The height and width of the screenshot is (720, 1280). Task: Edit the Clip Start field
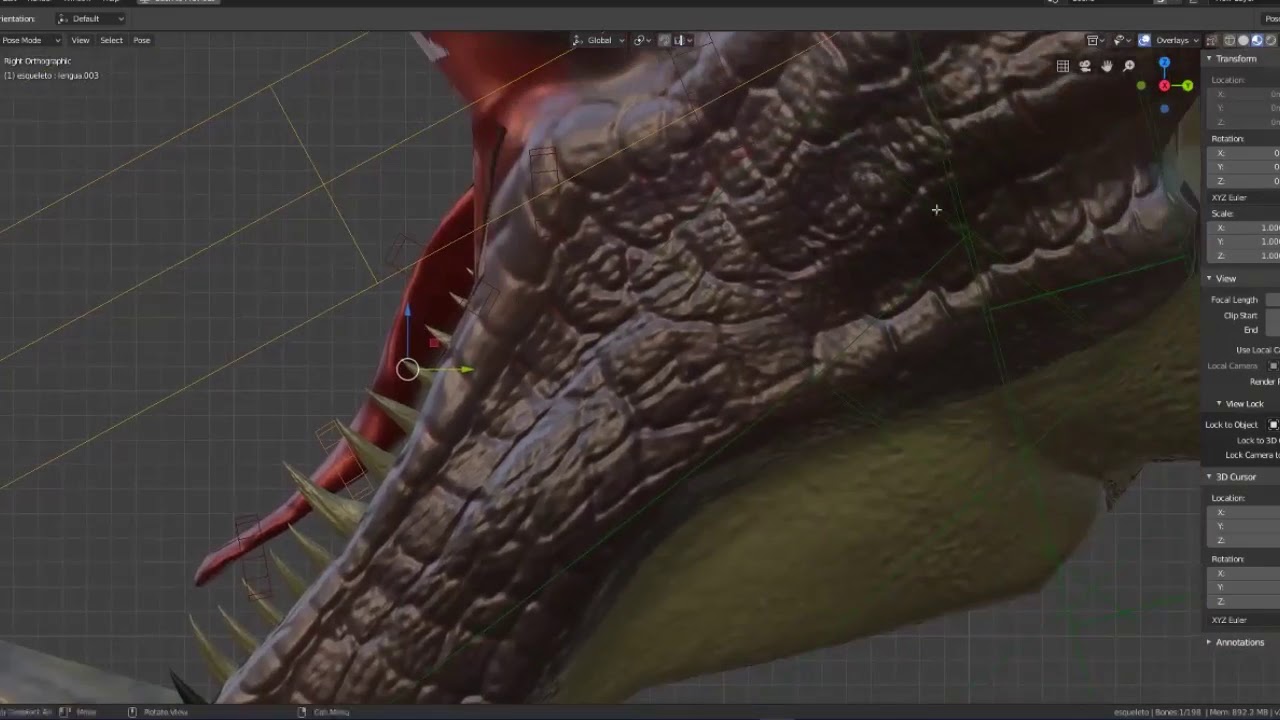pyautogui.click(x=1273, y=315)
